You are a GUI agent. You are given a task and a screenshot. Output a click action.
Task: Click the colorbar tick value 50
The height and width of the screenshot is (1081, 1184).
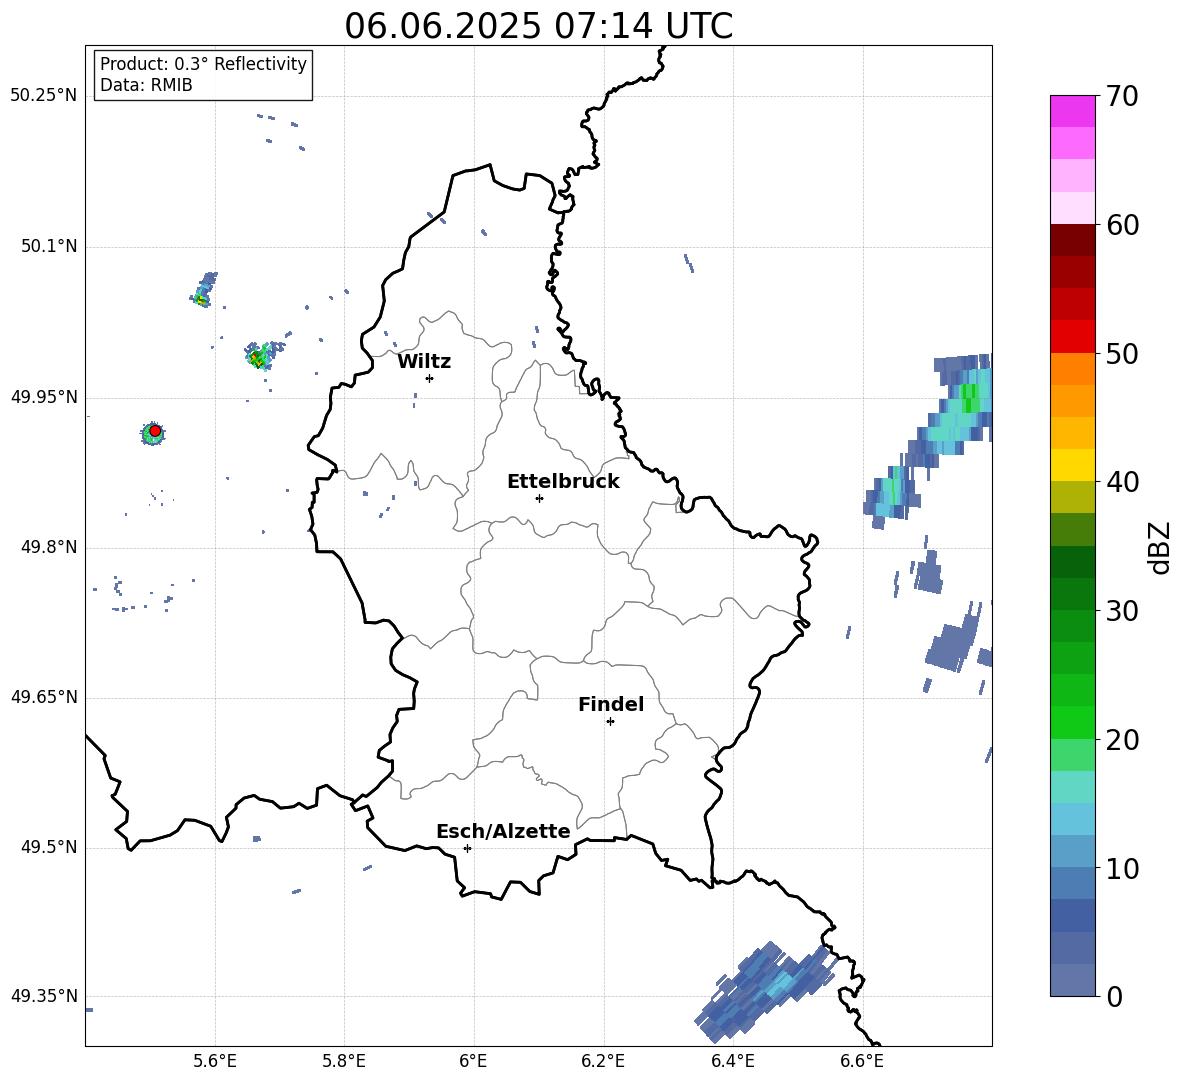tap(1122, 353)
